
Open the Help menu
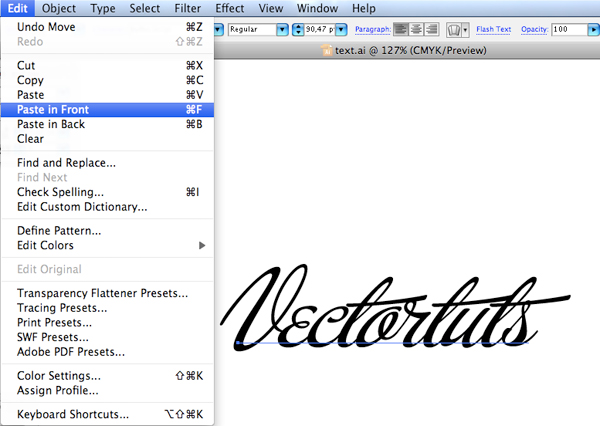coord(364,8)
